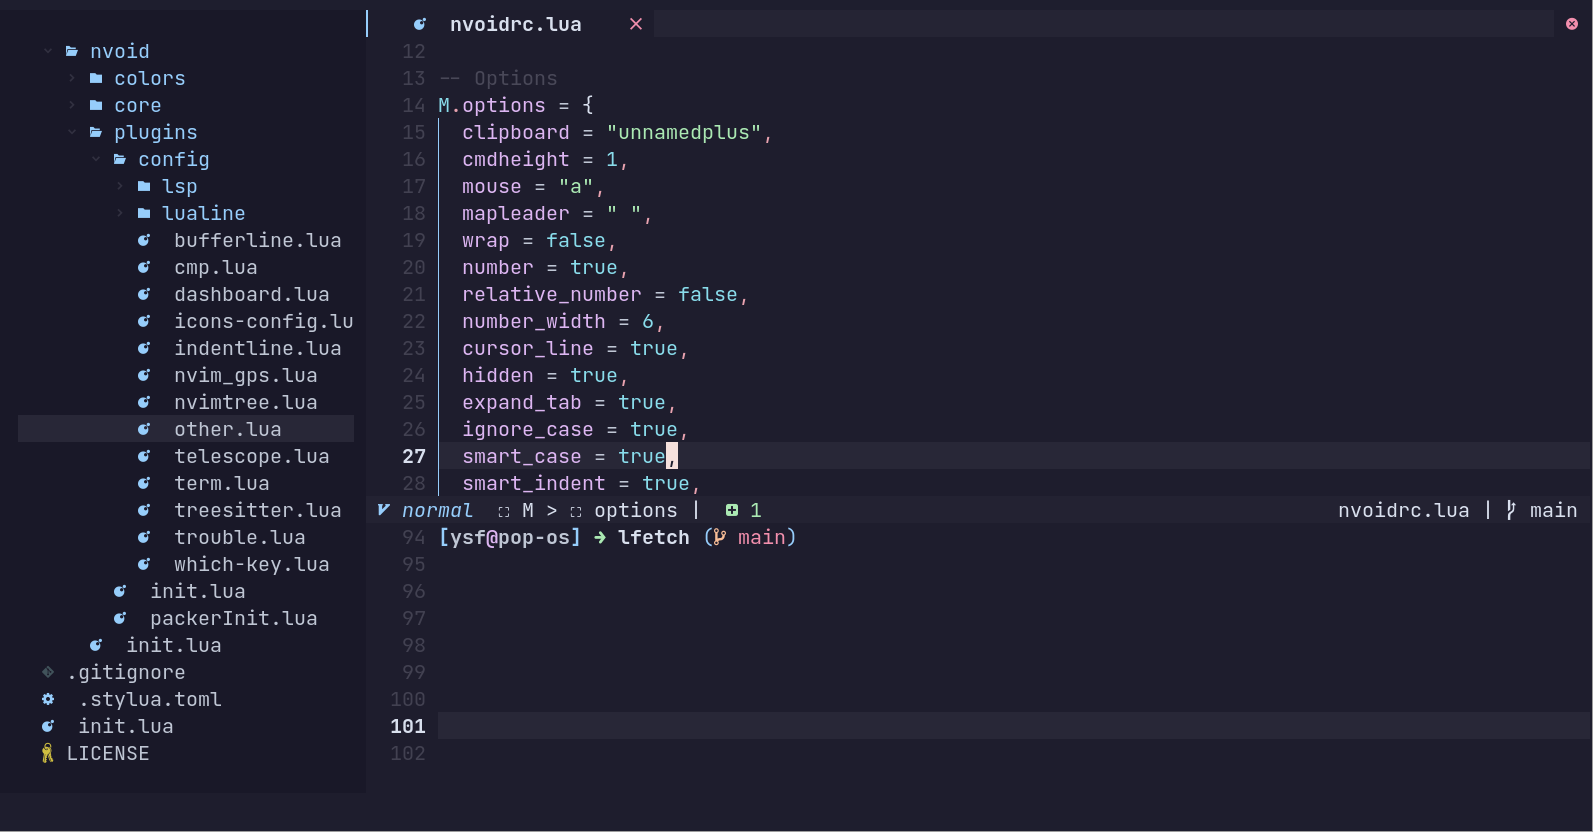Click the lua icon beside nvimtree.lua

click(144, 402)
